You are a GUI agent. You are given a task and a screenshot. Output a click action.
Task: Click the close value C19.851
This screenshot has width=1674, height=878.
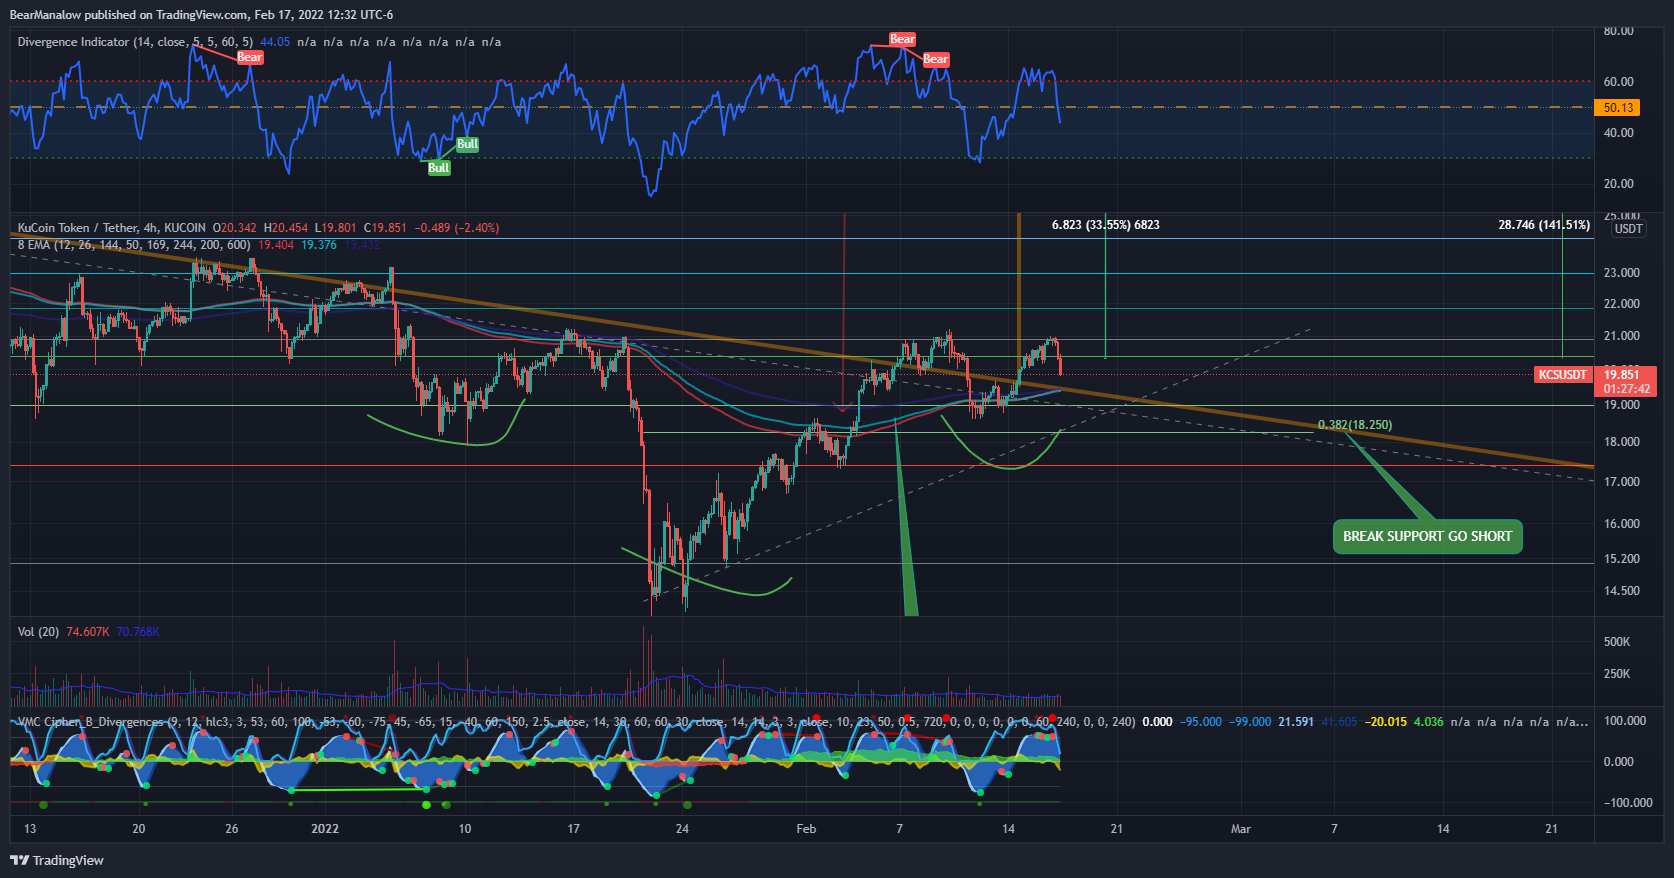[x=385, y=228]
